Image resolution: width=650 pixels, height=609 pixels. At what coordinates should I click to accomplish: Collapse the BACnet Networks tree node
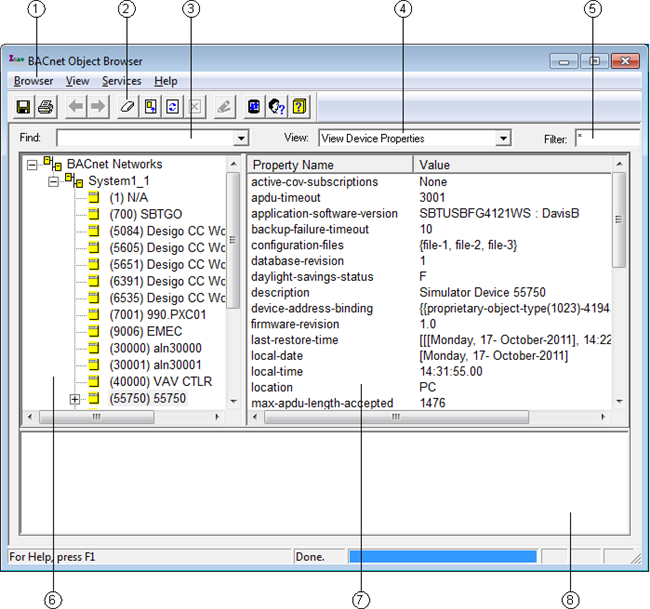[x=33, y=165]
